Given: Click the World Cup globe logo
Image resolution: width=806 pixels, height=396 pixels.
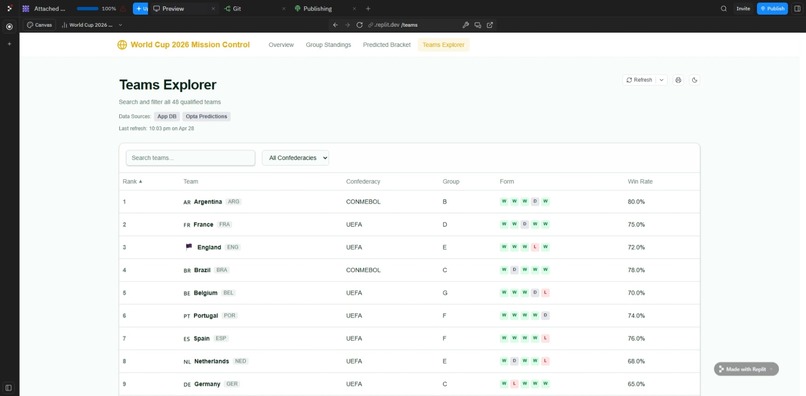Looking at the screenshot, I should coord(122,45).
